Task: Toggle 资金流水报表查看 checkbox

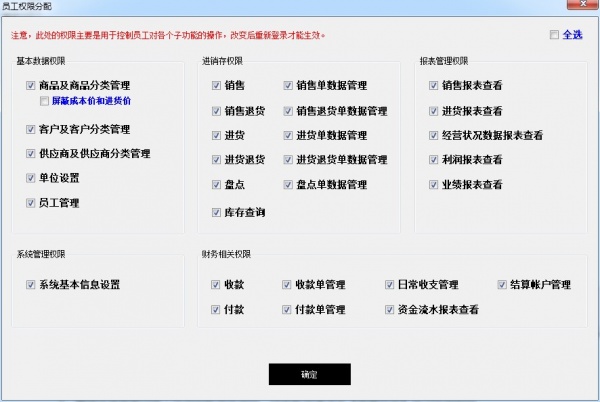Action: [389, 309]
